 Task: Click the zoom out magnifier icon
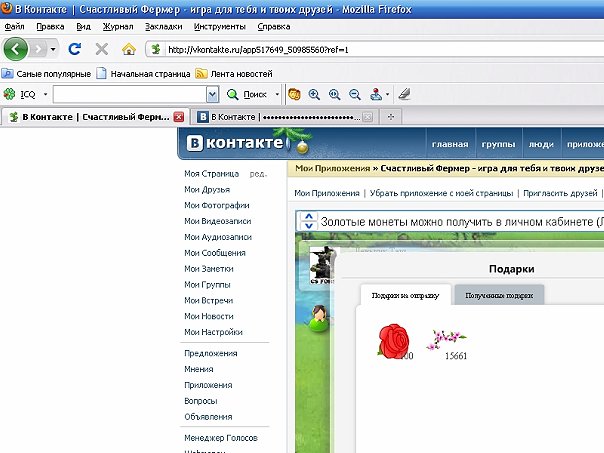(x=354, y=94)
